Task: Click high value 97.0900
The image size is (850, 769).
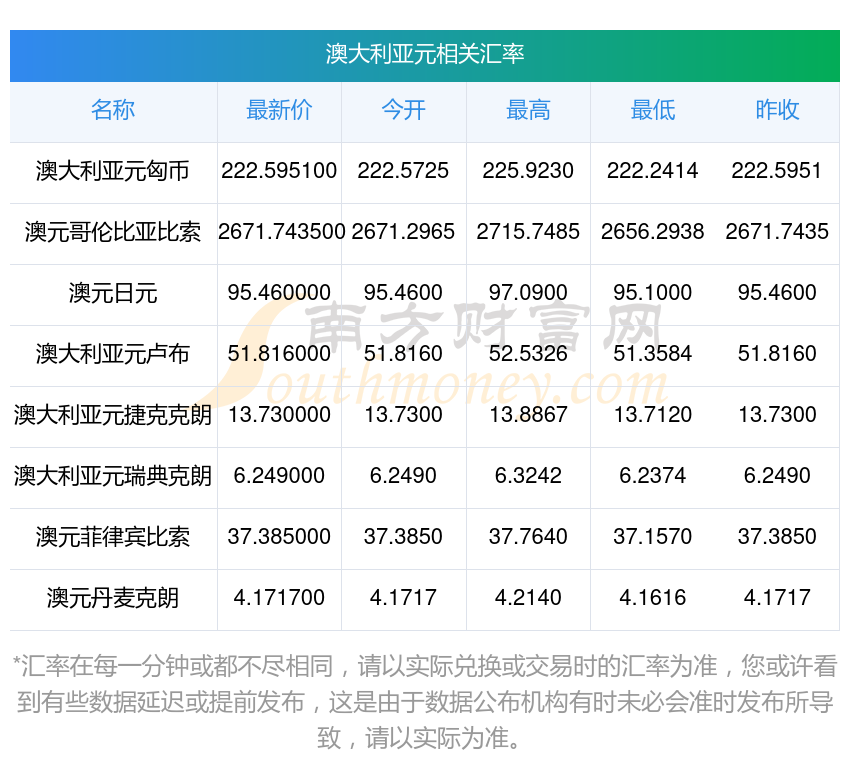Action: 528,293
